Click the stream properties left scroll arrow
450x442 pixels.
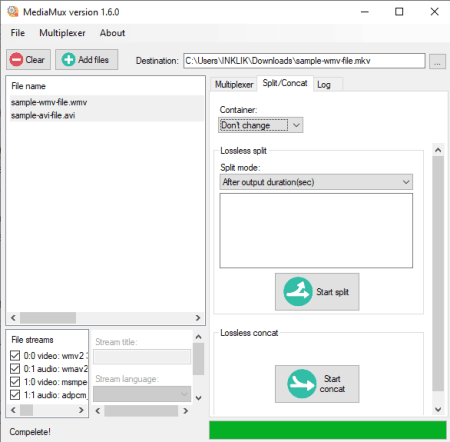[x=98, y=411]
